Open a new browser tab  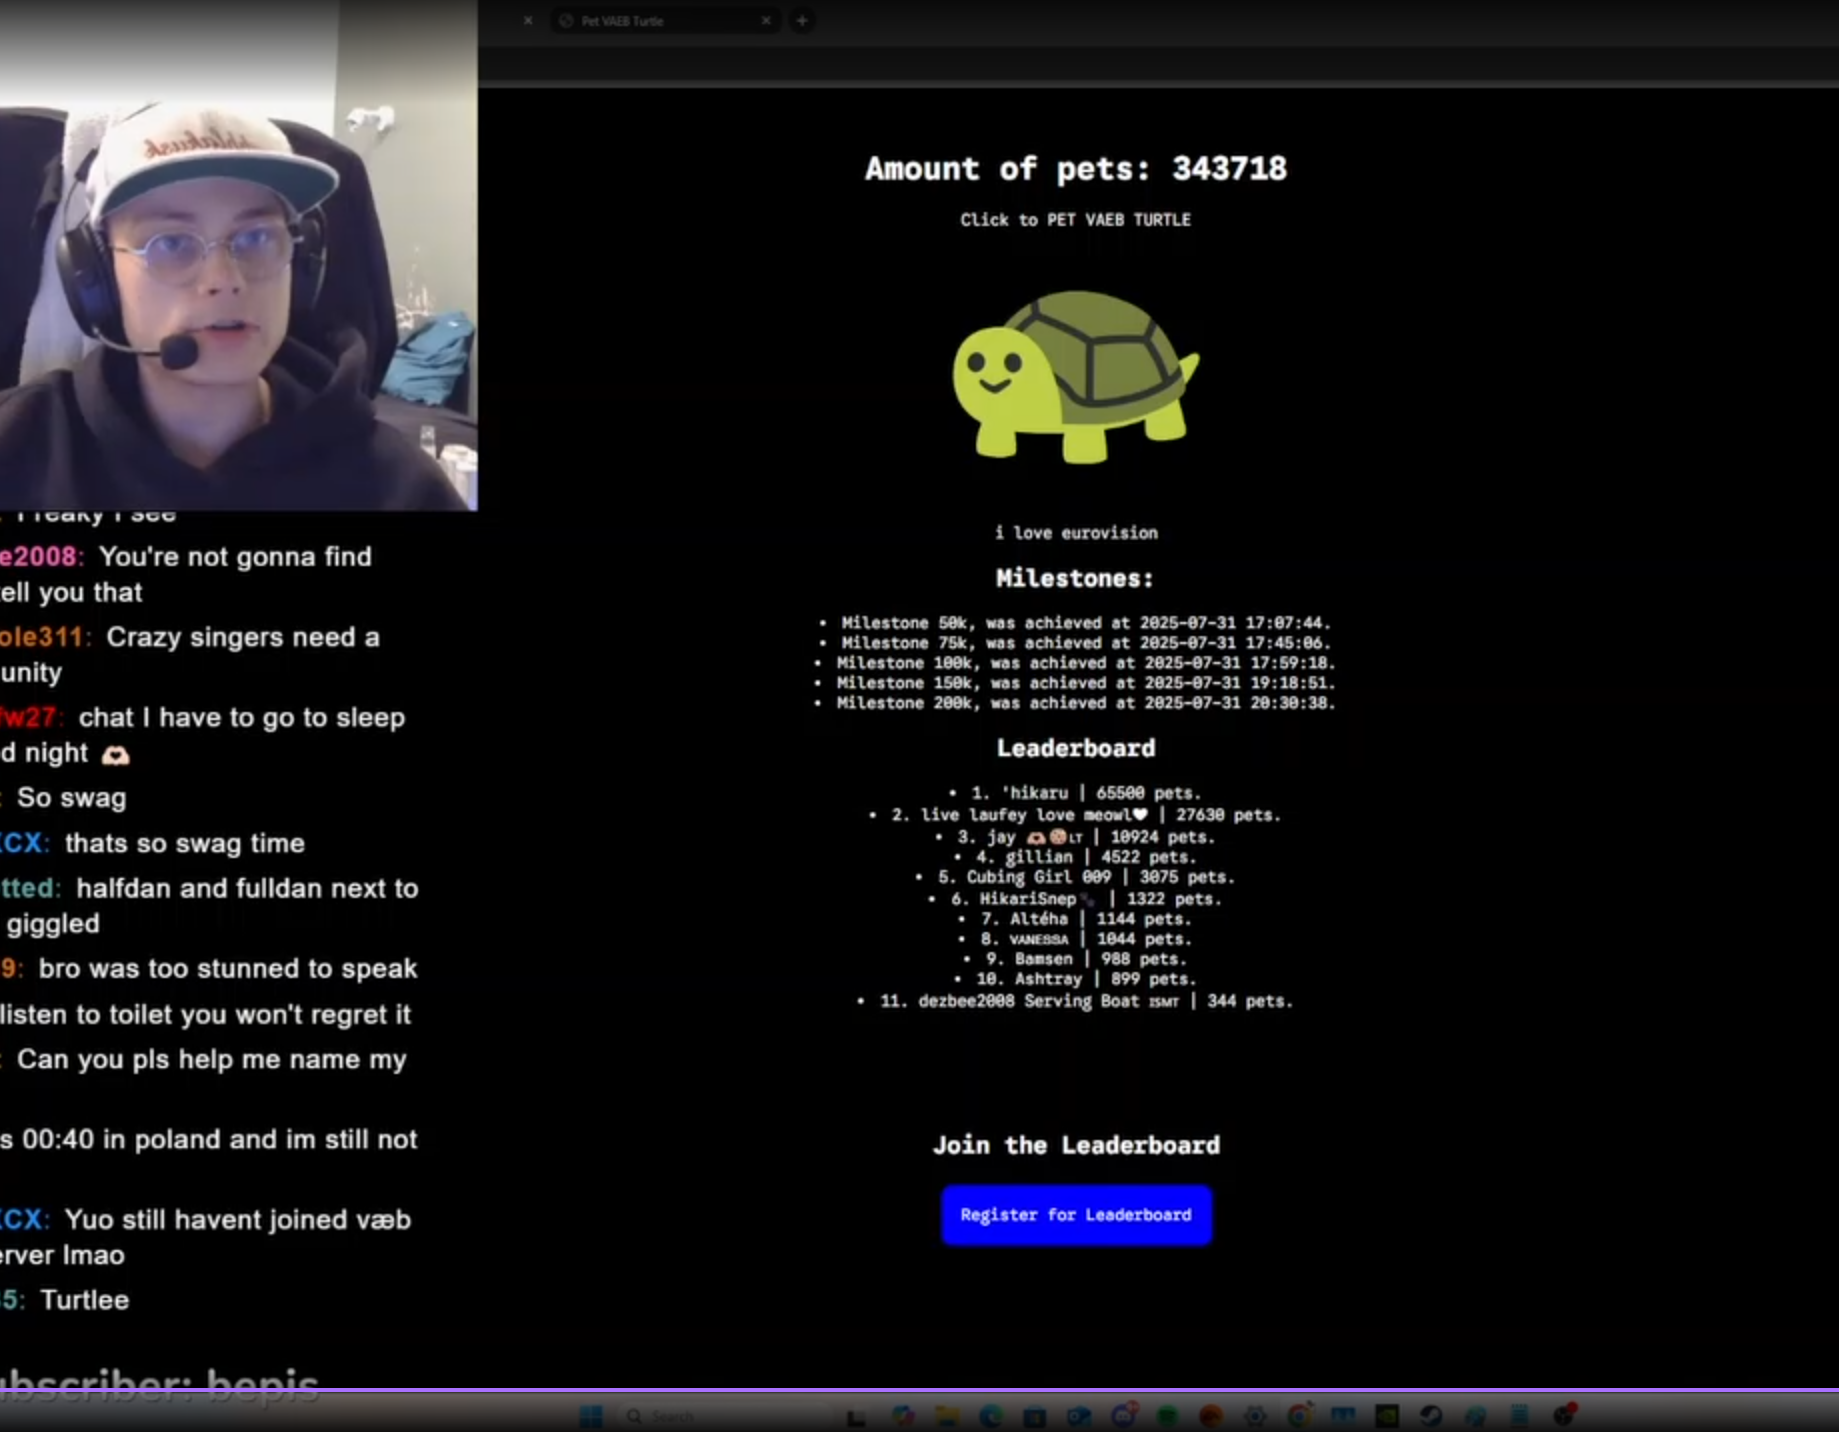(802, 20)
